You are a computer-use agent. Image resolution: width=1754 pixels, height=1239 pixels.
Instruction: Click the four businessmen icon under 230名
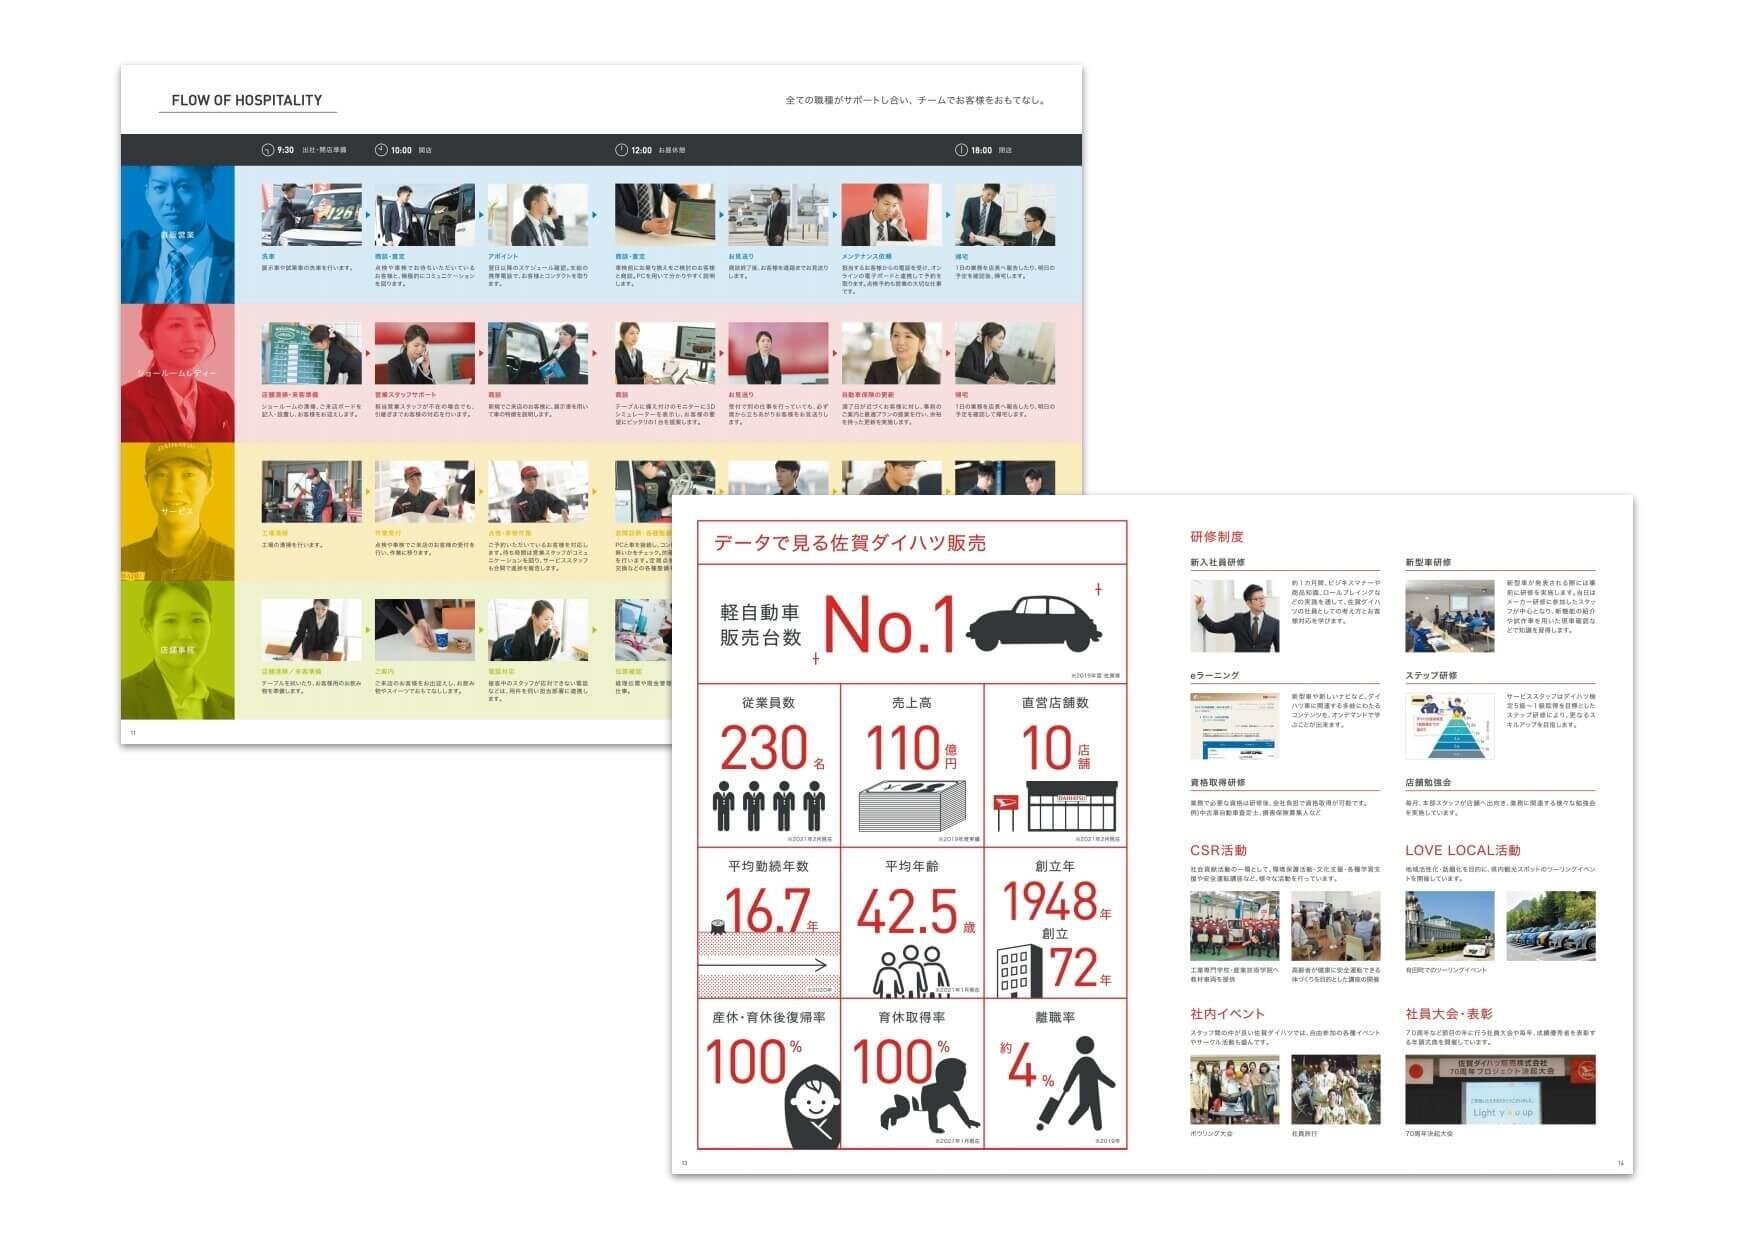(769, 806)
